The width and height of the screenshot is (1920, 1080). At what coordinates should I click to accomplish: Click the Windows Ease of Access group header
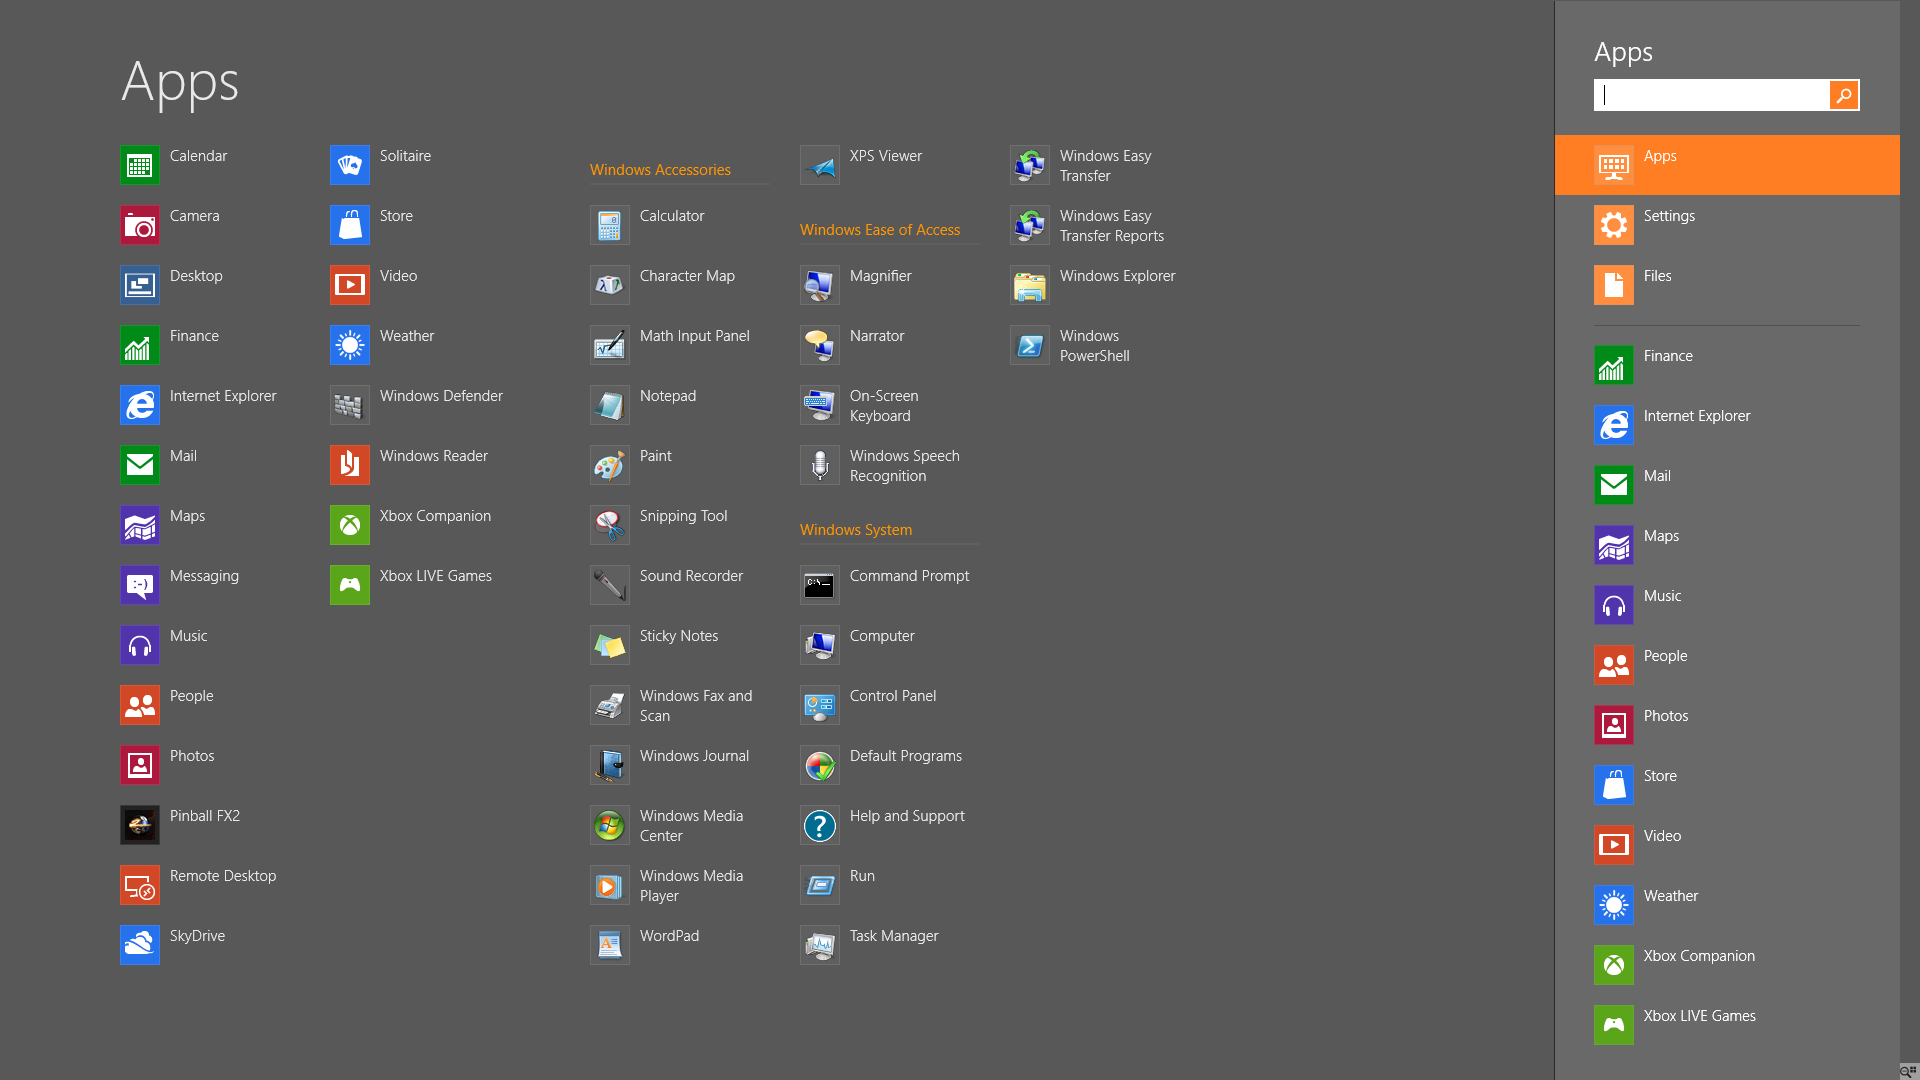point(880,230)
